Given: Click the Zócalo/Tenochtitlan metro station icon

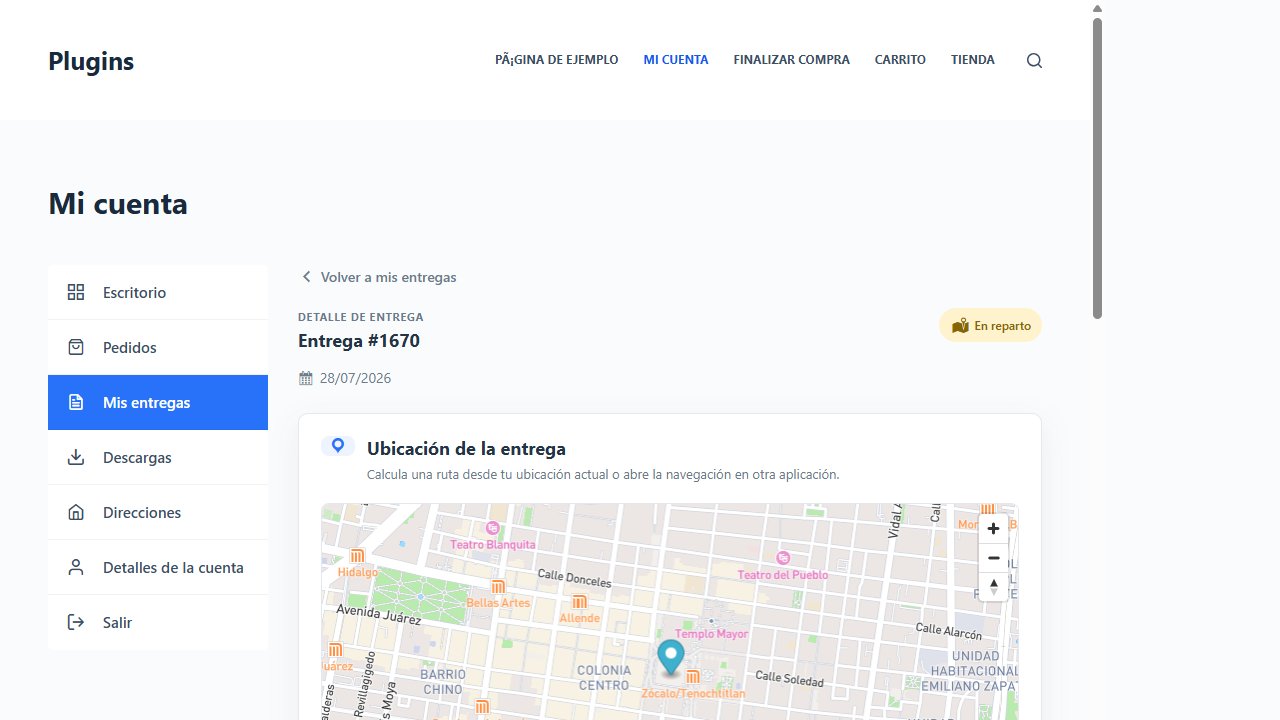Looking at the screenshot, I should pos(693,677).
